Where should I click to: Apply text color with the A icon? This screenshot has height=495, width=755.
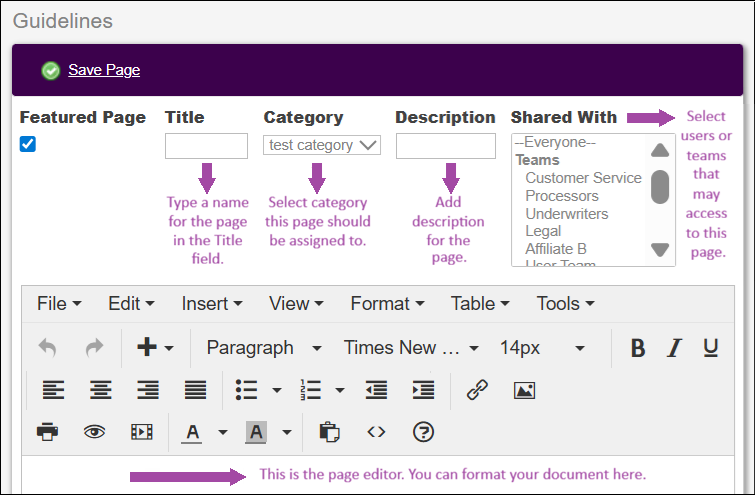click(192, 432)
